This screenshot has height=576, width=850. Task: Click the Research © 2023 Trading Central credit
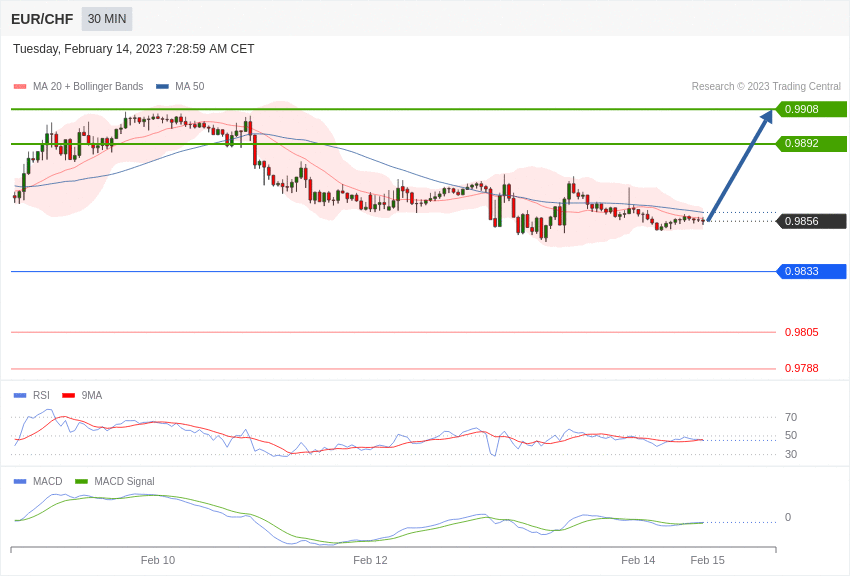(766, 86)
